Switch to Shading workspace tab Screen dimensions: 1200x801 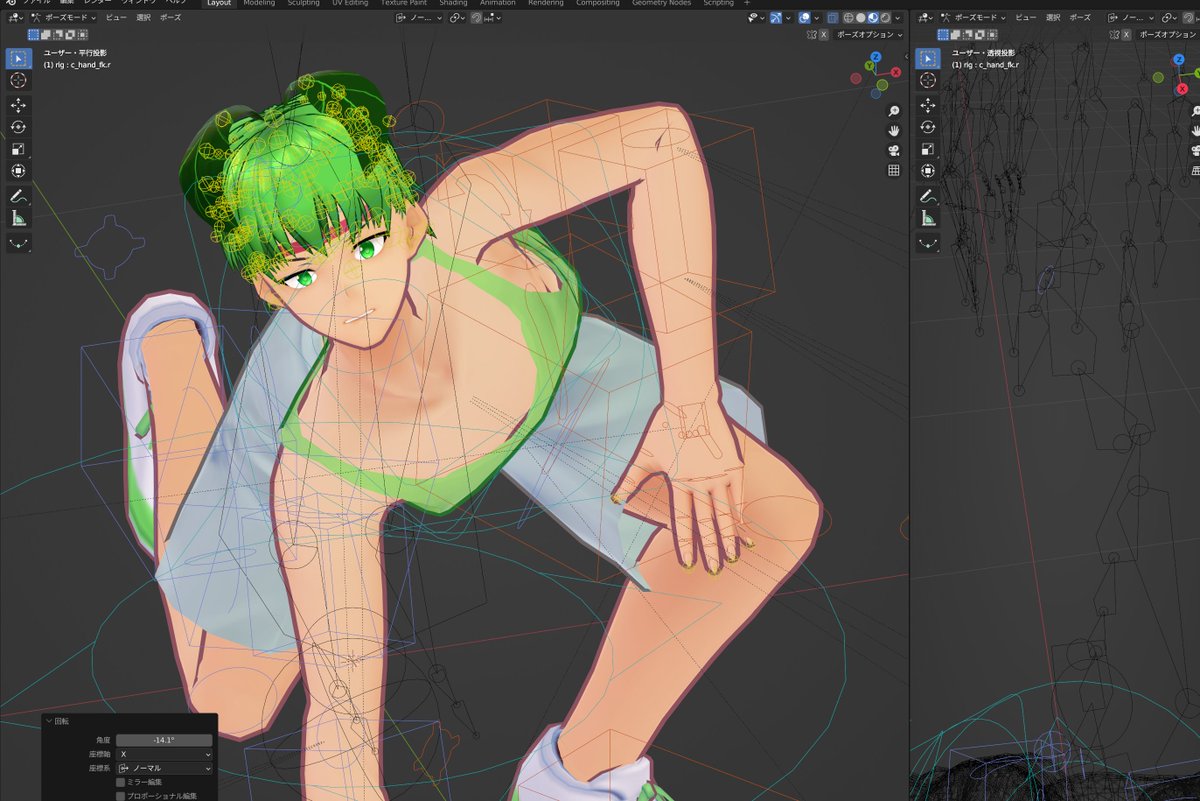453,3
